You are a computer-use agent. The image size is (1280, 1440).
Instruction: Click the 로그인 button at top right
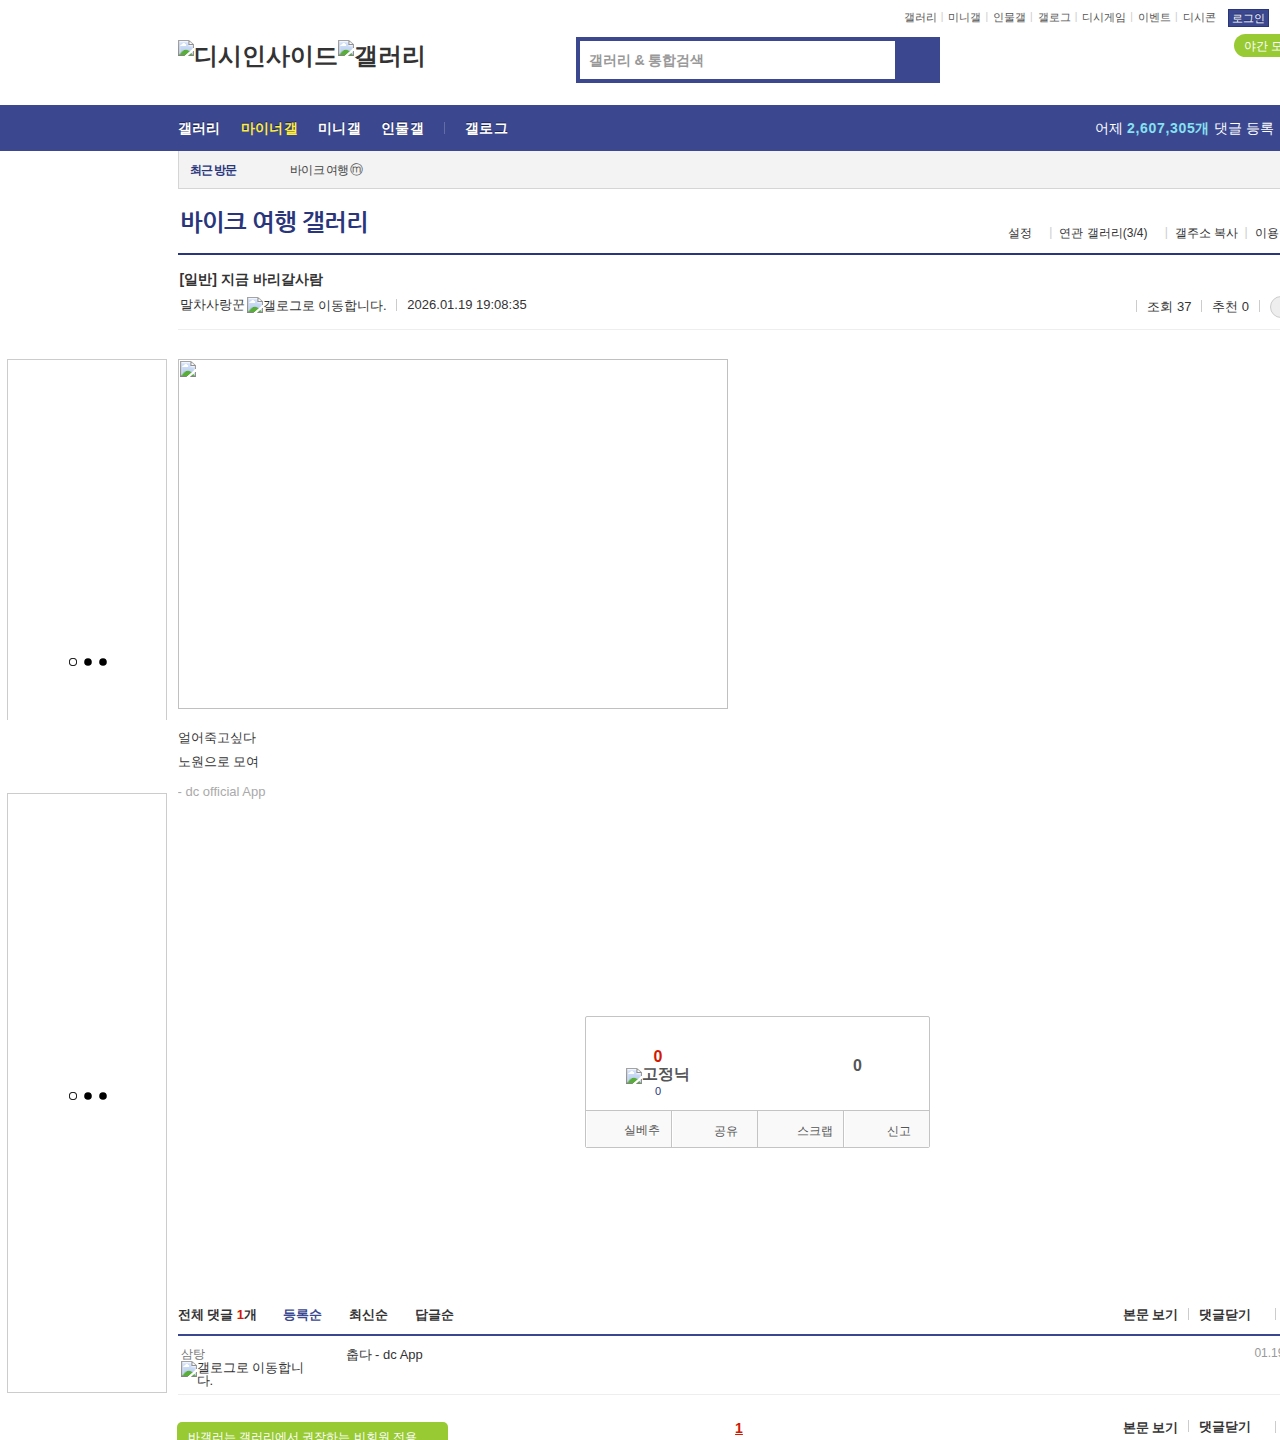[1247, 18]
